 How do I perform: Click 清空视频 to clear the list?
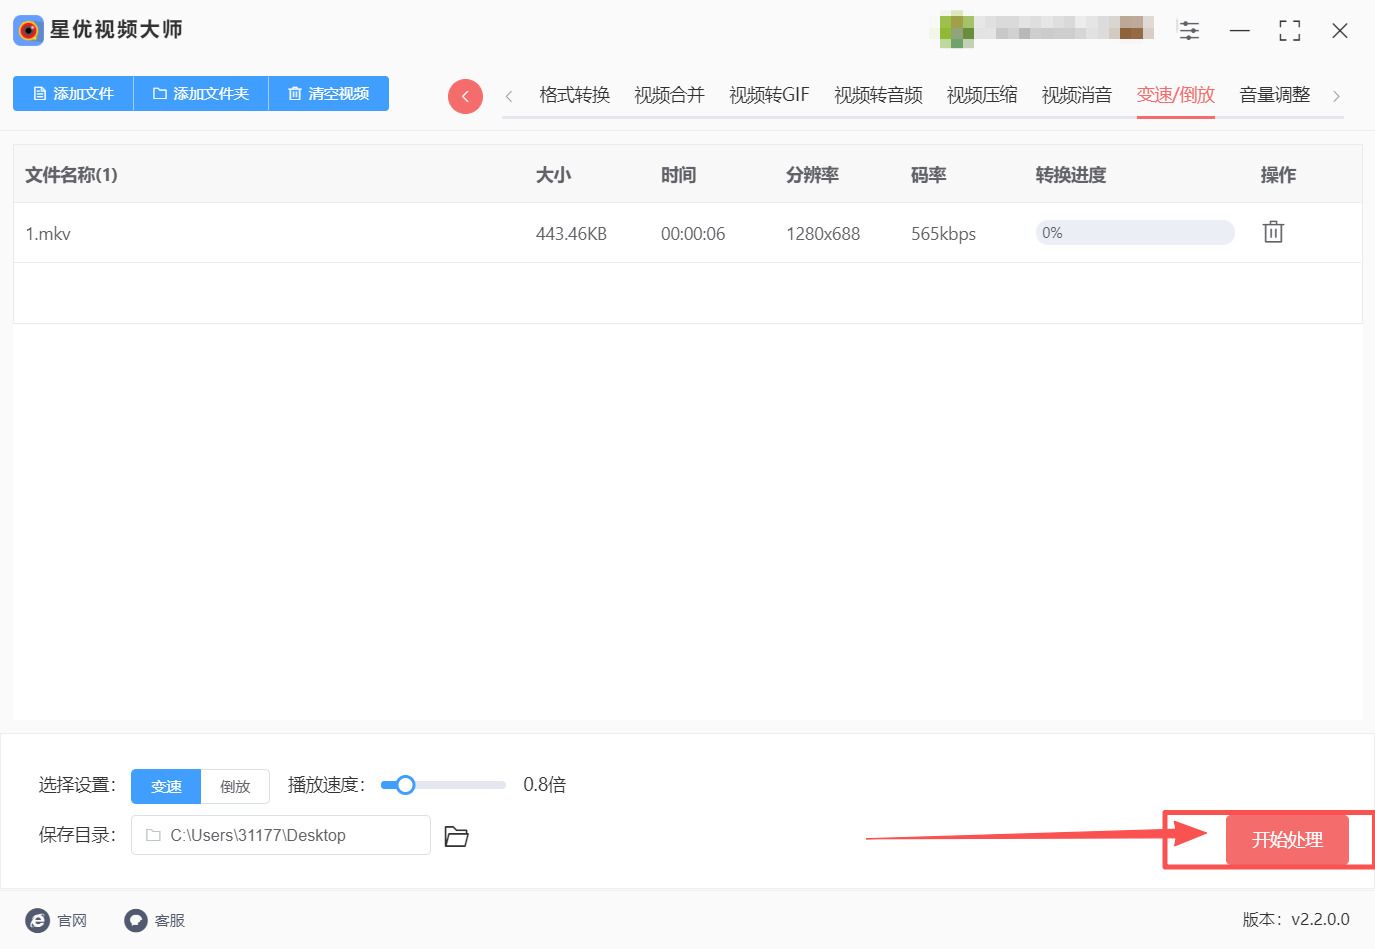pyautogui.click(x=328, y=93)
